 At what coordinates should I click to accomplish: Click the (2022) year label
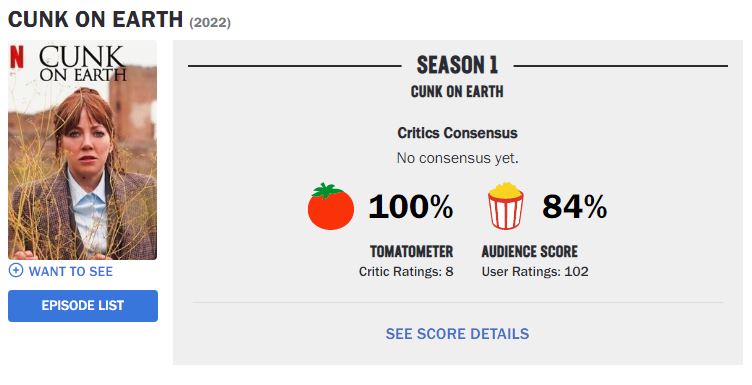click(210, 23)
